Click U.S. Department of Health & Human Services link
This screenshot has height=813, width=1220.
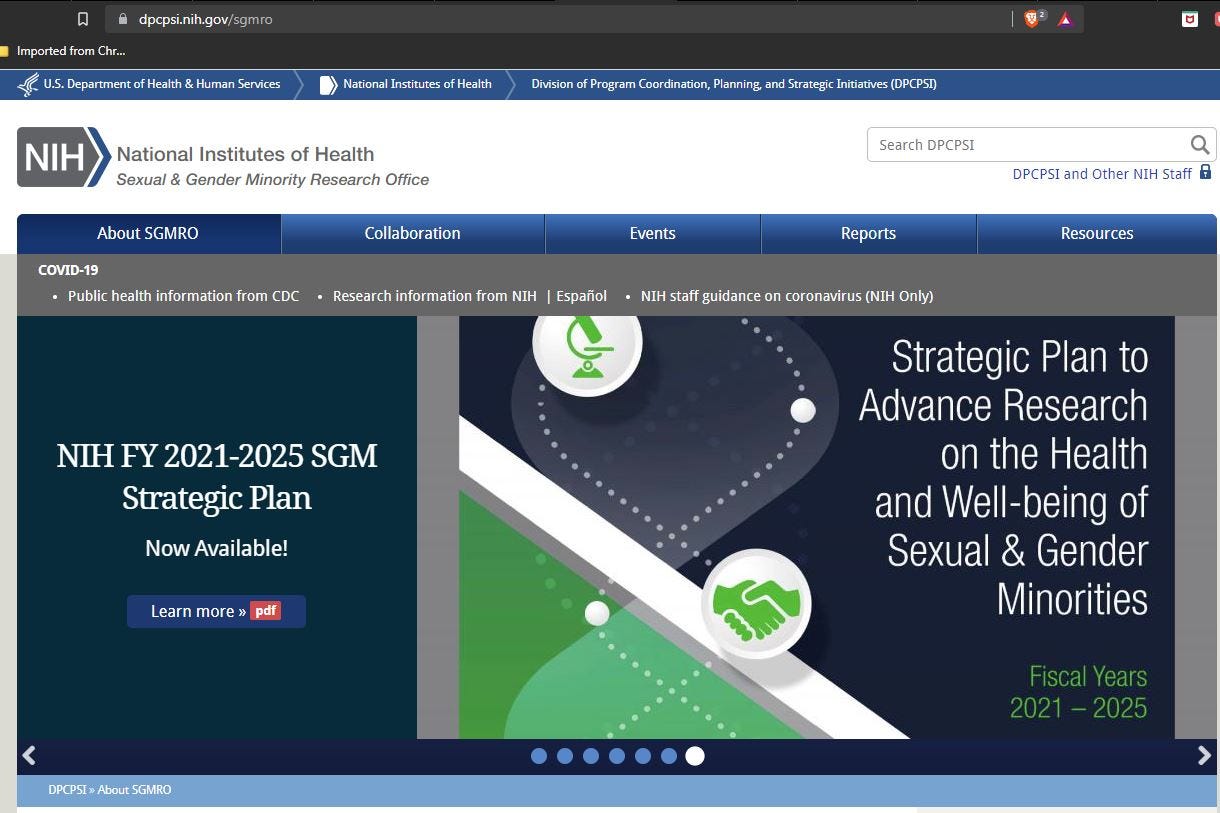point(162,84)
